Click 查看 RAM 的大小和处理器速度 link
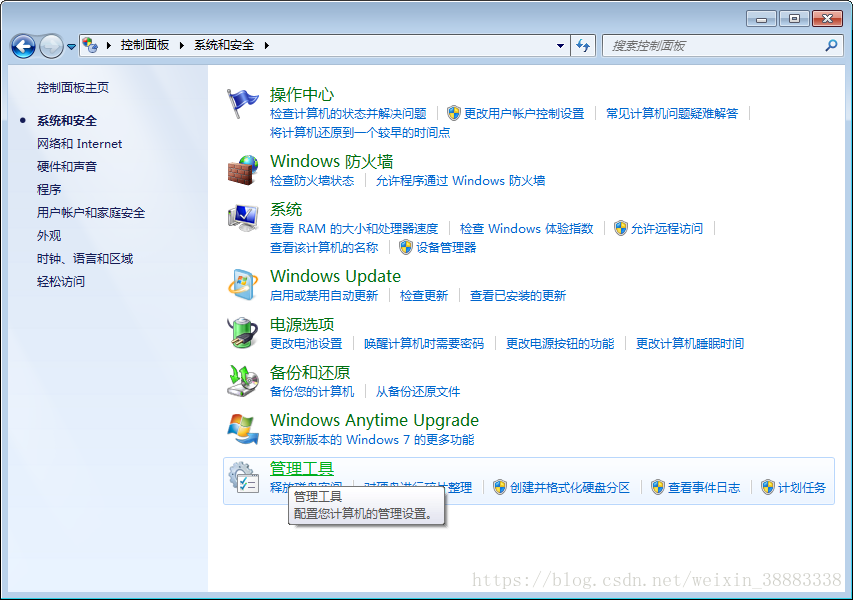Screen dimensions: 853x600 tap(354, 228)
